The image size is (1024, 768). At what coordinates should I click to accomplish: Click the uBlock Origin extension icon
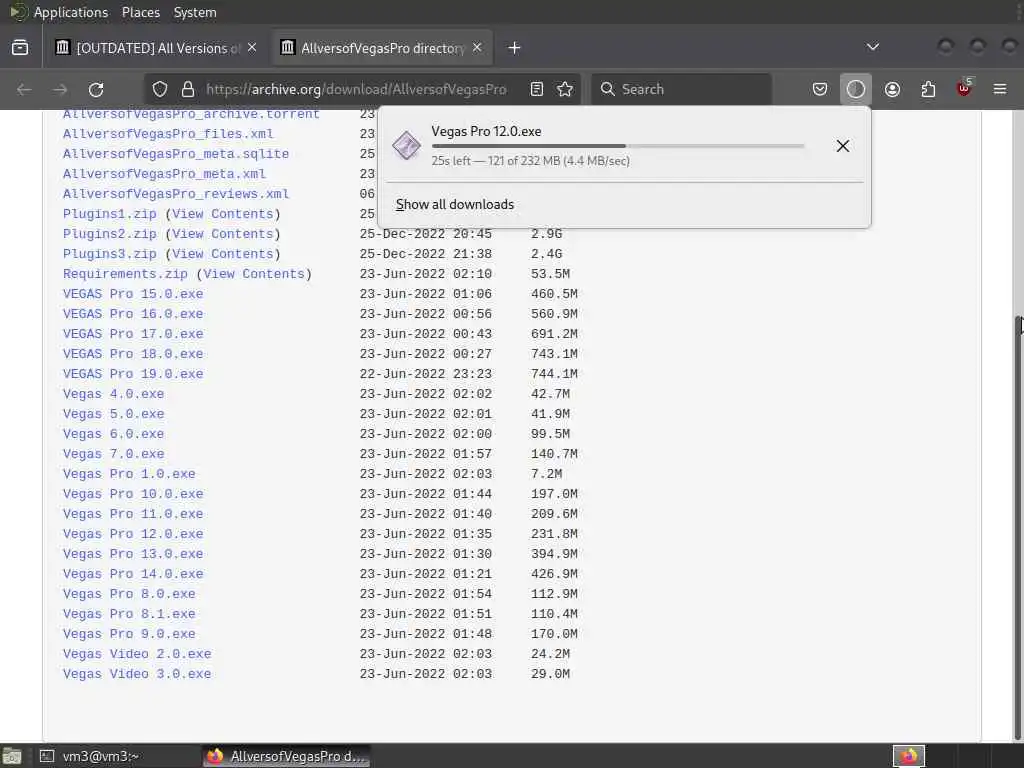(x=965, y=88)
